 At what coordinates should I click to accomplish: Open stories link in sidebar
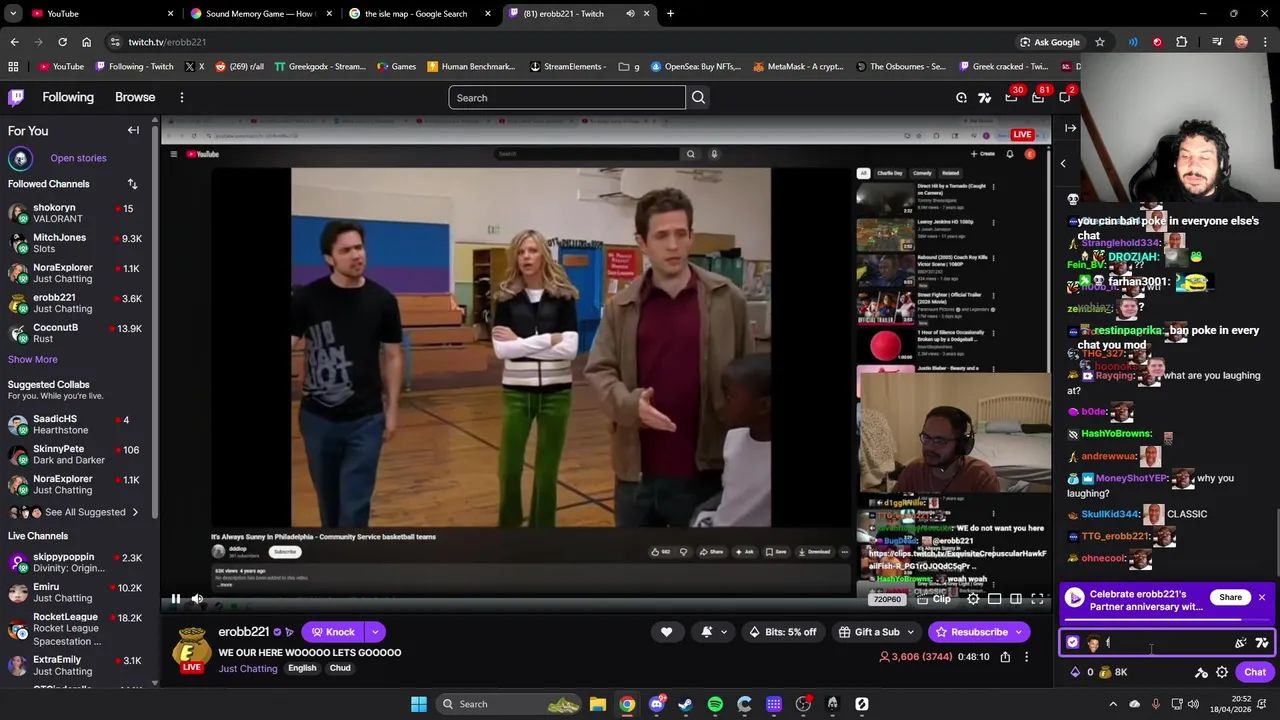pos(78,158)
